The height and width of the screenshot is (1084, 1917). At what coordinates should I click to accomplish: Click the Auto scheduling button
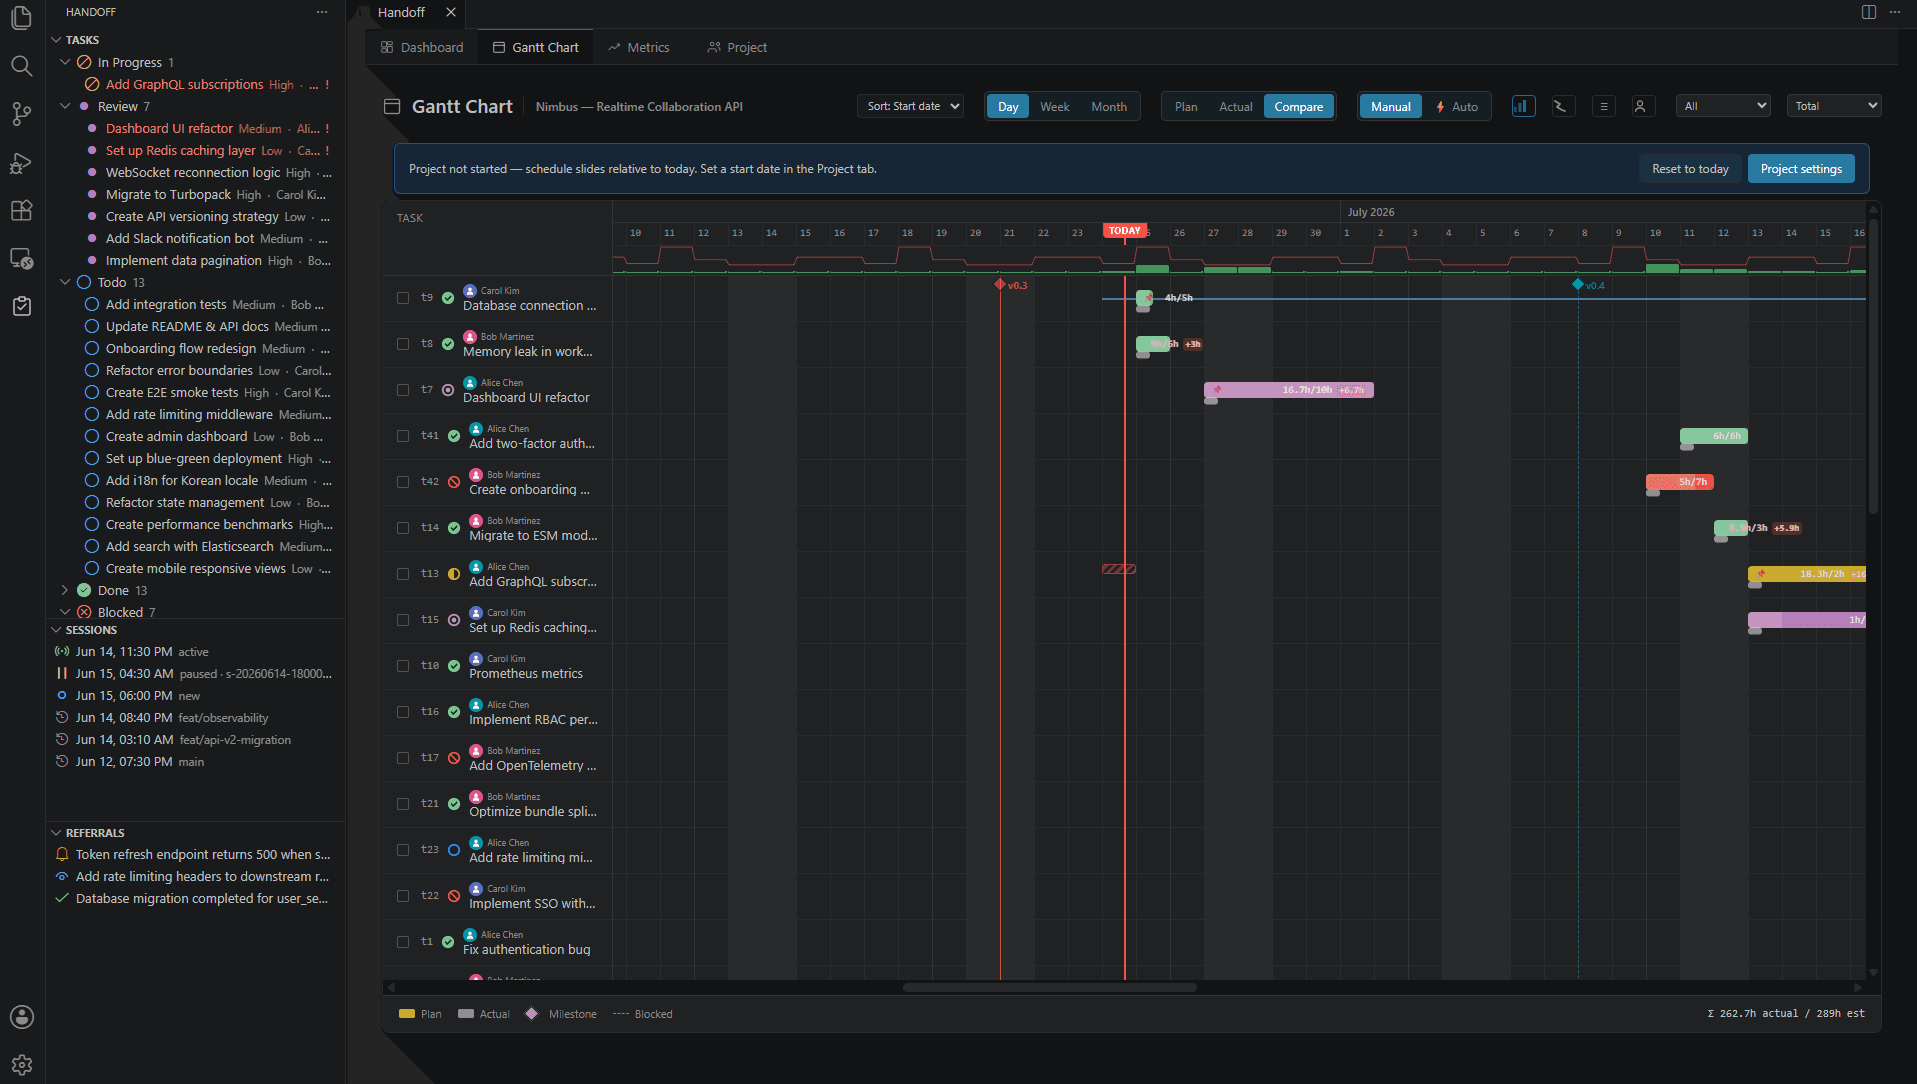(1456, 106)
